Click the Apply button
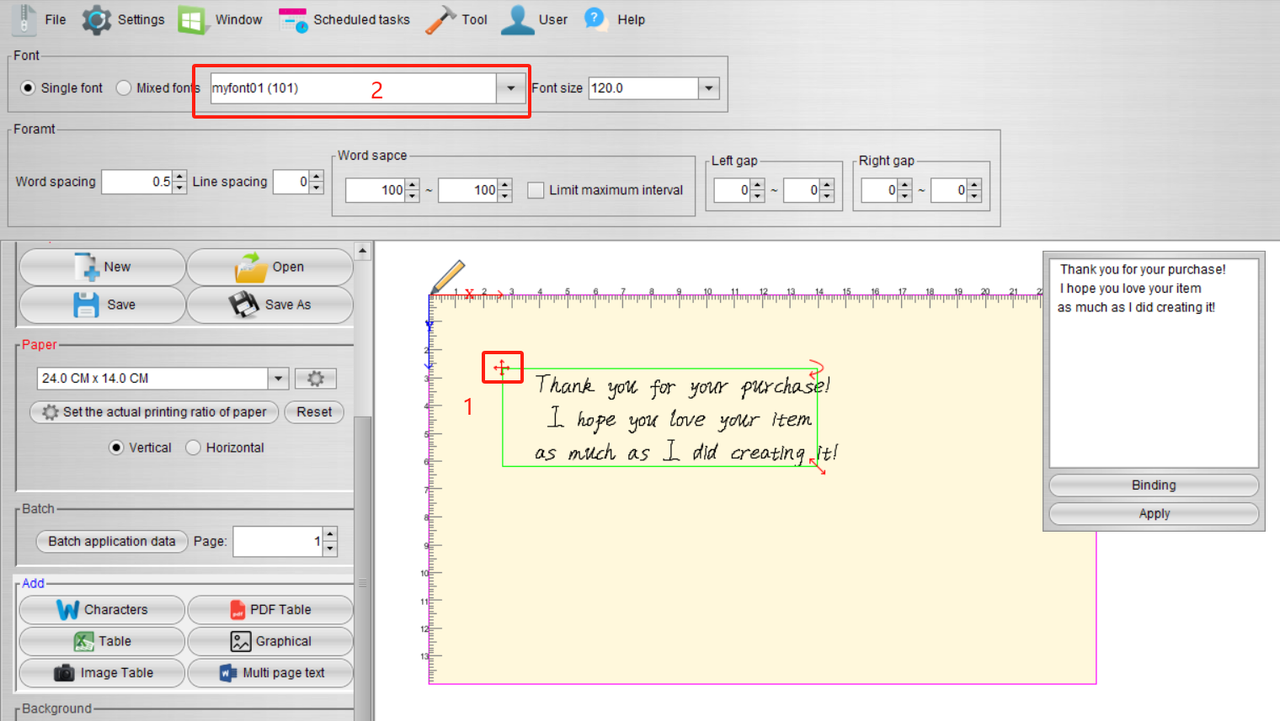The width and height of the screenshot is (1280, 721). click(x=1154, y=513)
